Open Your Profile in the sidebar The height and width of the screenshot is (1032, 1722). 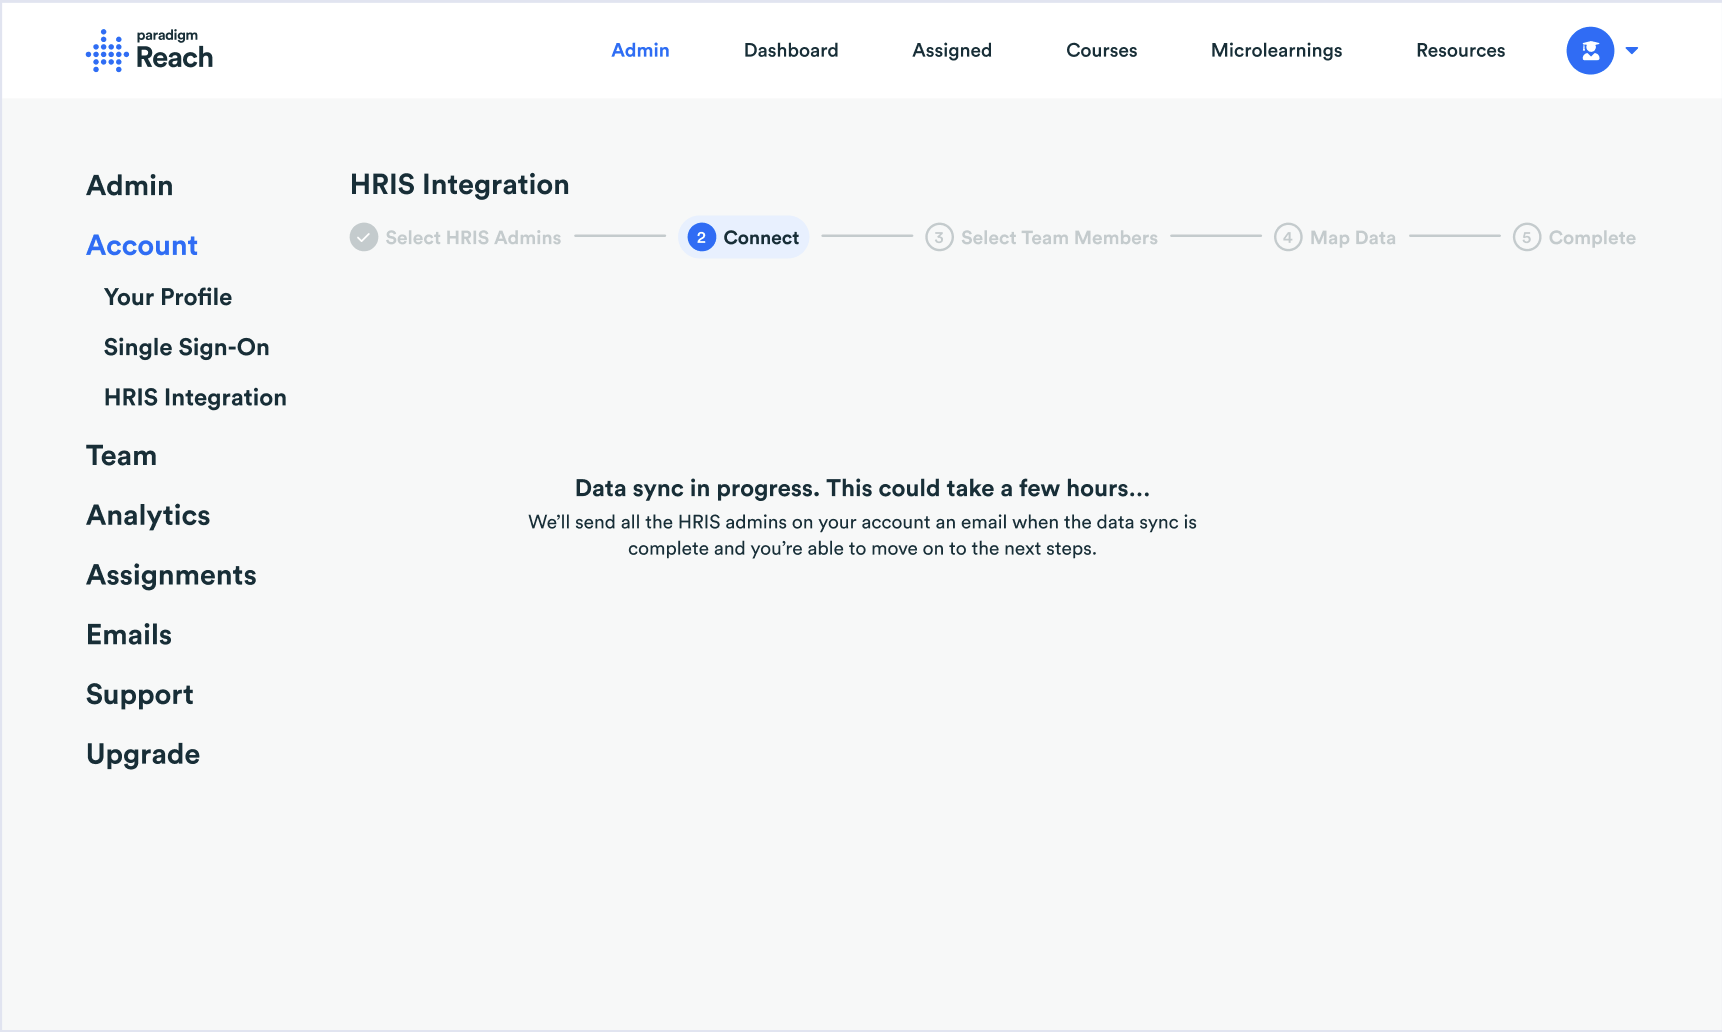click(168, 297)
